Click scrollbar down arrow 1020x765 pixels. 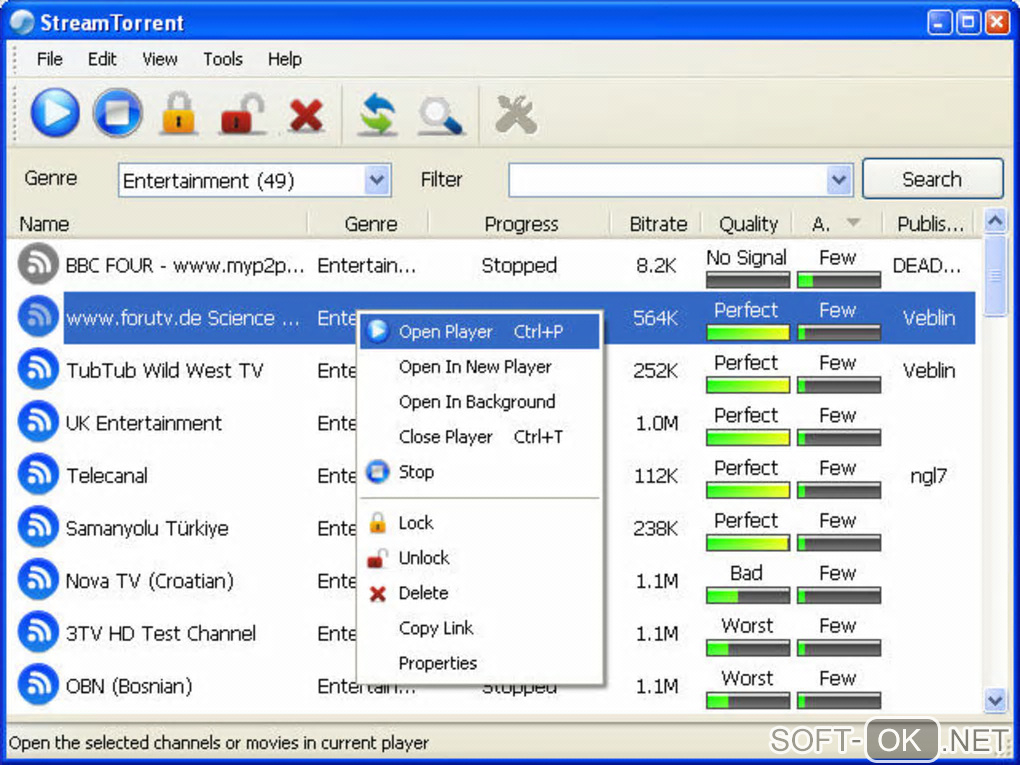[x=995, y=700]
